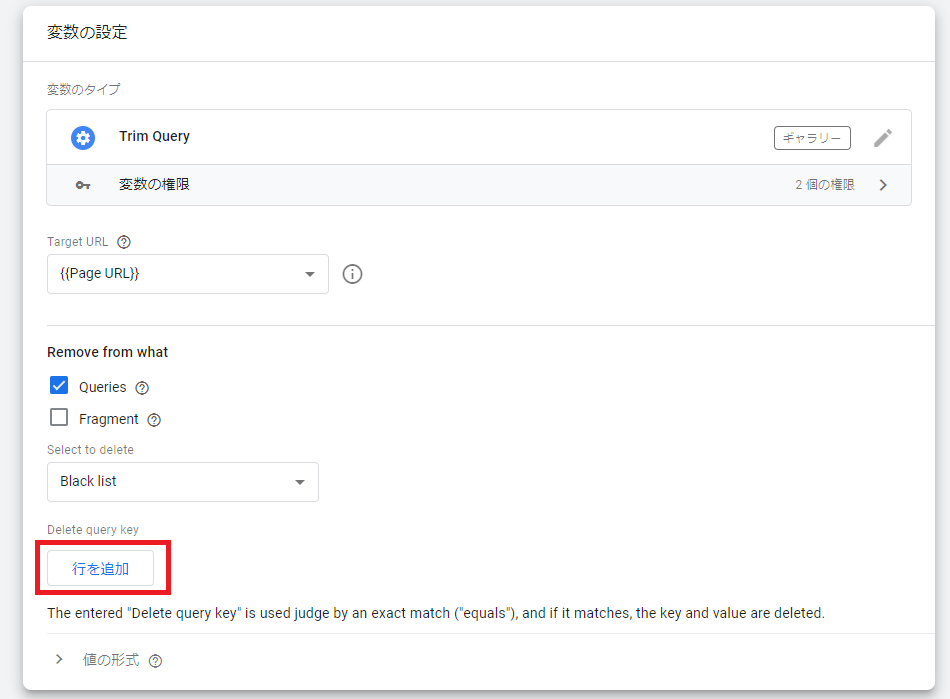Click the pencil edit icon for variable type

click(882, 138)
